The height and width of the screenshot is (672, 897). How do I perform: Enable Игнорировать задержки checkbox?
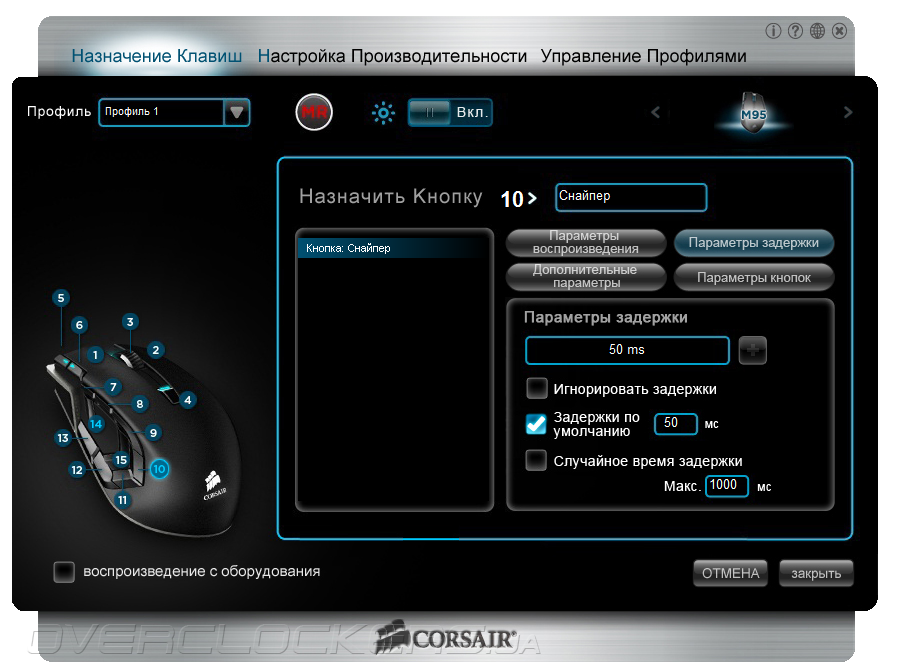[x=537, y=388]
